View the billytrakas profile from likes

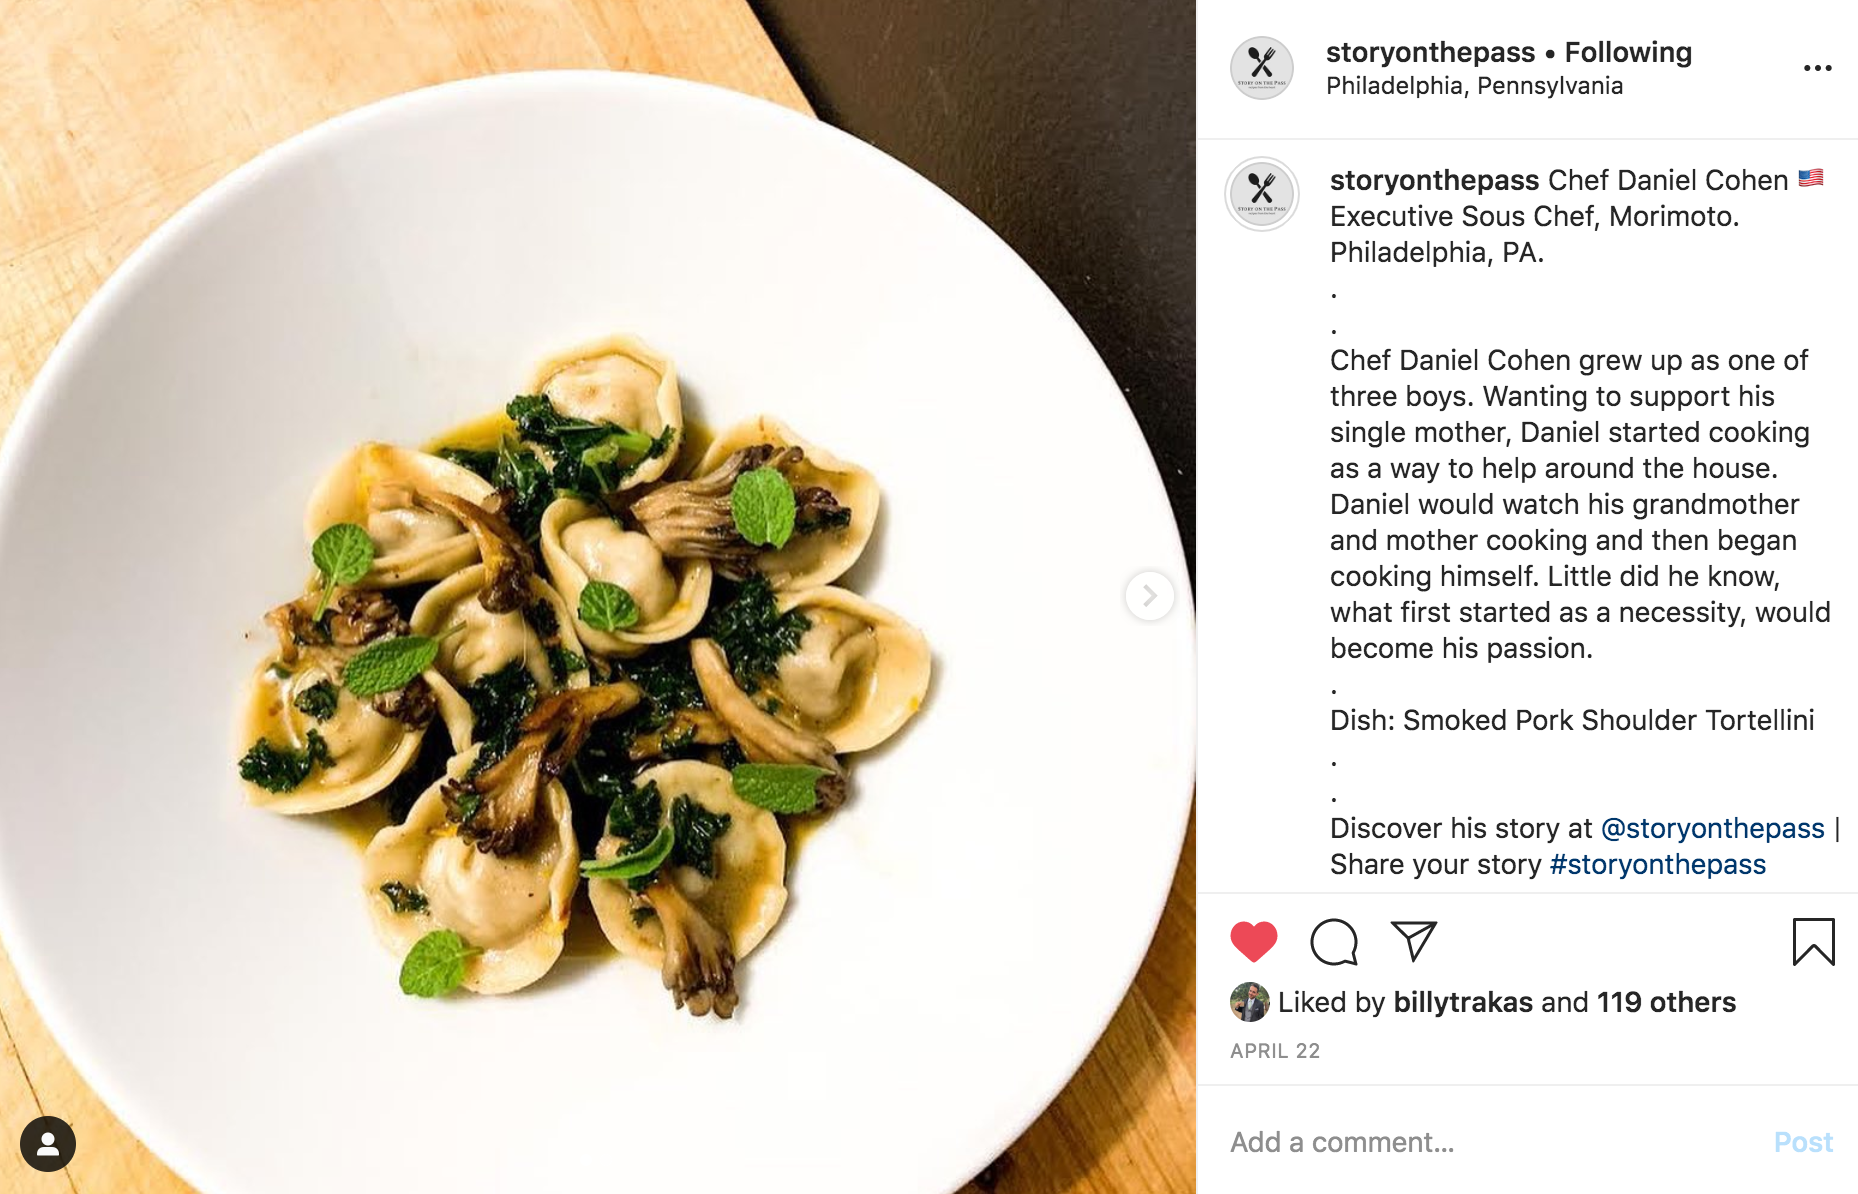point(1462,1002)
